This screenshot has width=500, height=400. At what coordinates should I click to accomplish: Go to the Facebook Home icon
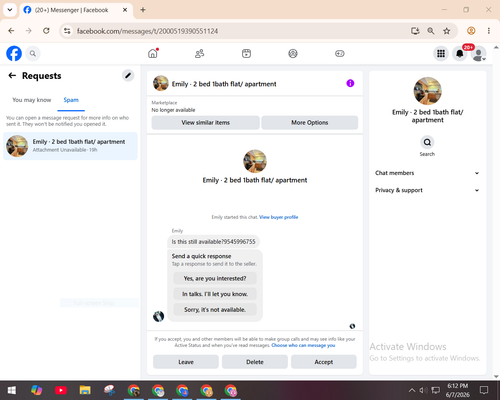[153, 53]
